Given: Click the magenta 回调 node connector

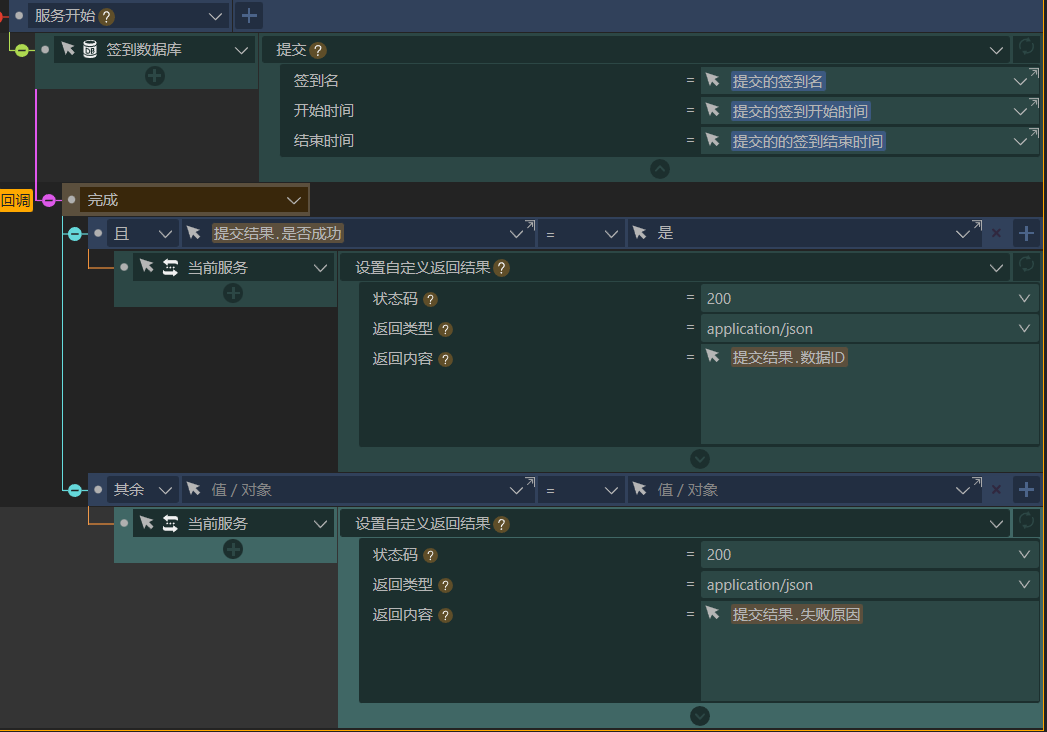Looking at the screenshot, I should click(49, 200).
